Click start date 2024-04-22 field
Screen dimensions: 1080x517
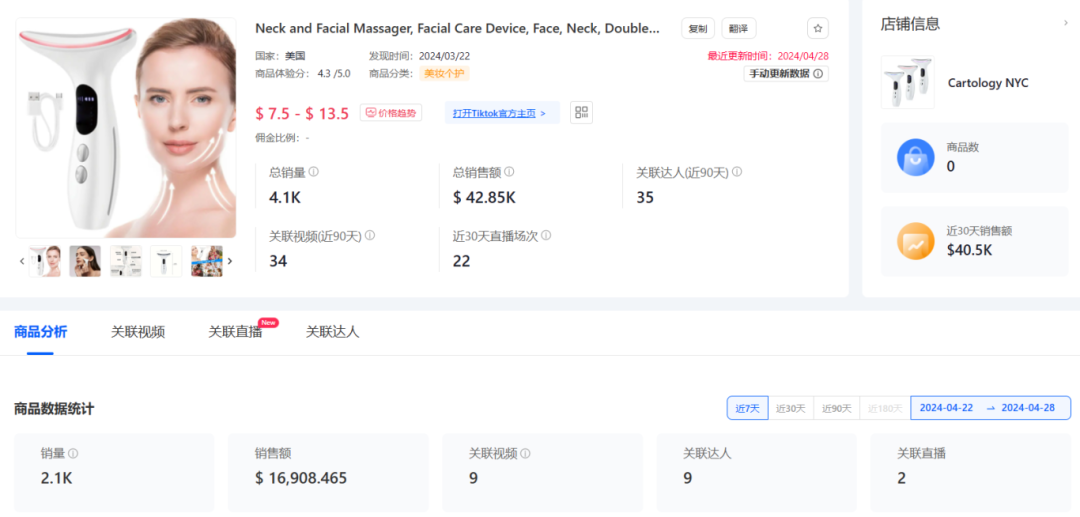(946, 408)
